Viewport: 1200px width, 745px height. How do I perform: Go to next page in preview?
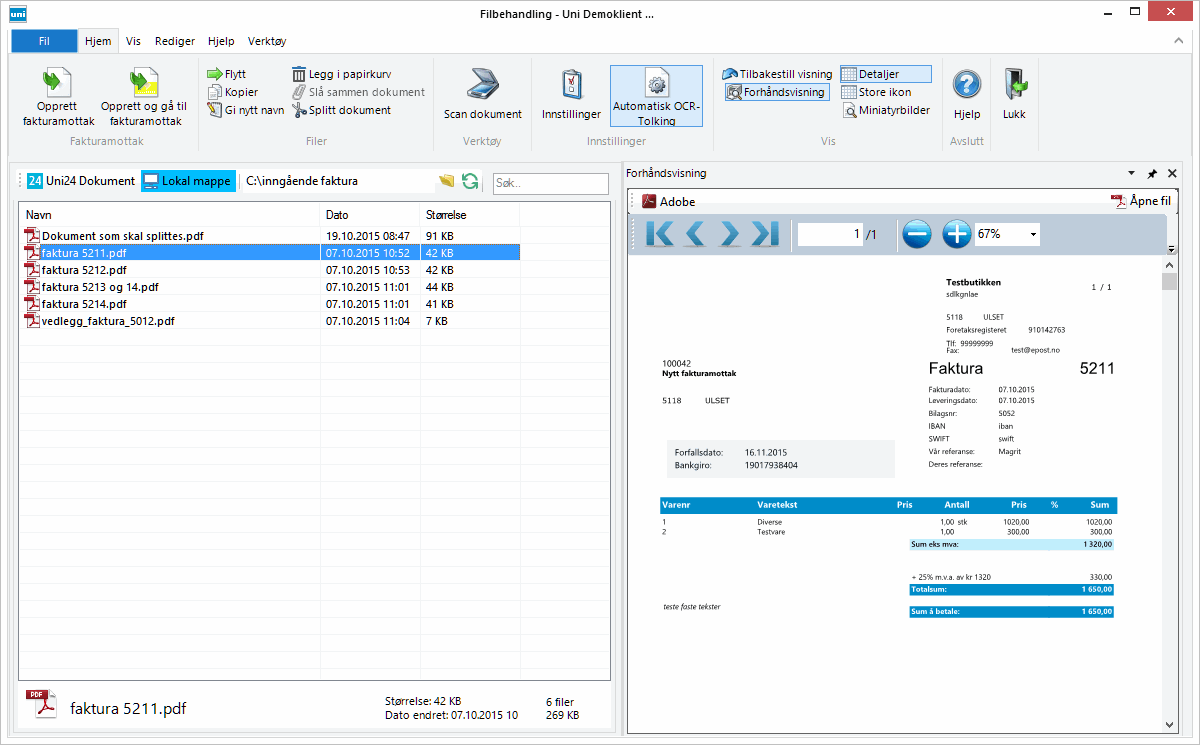point(729,234)
